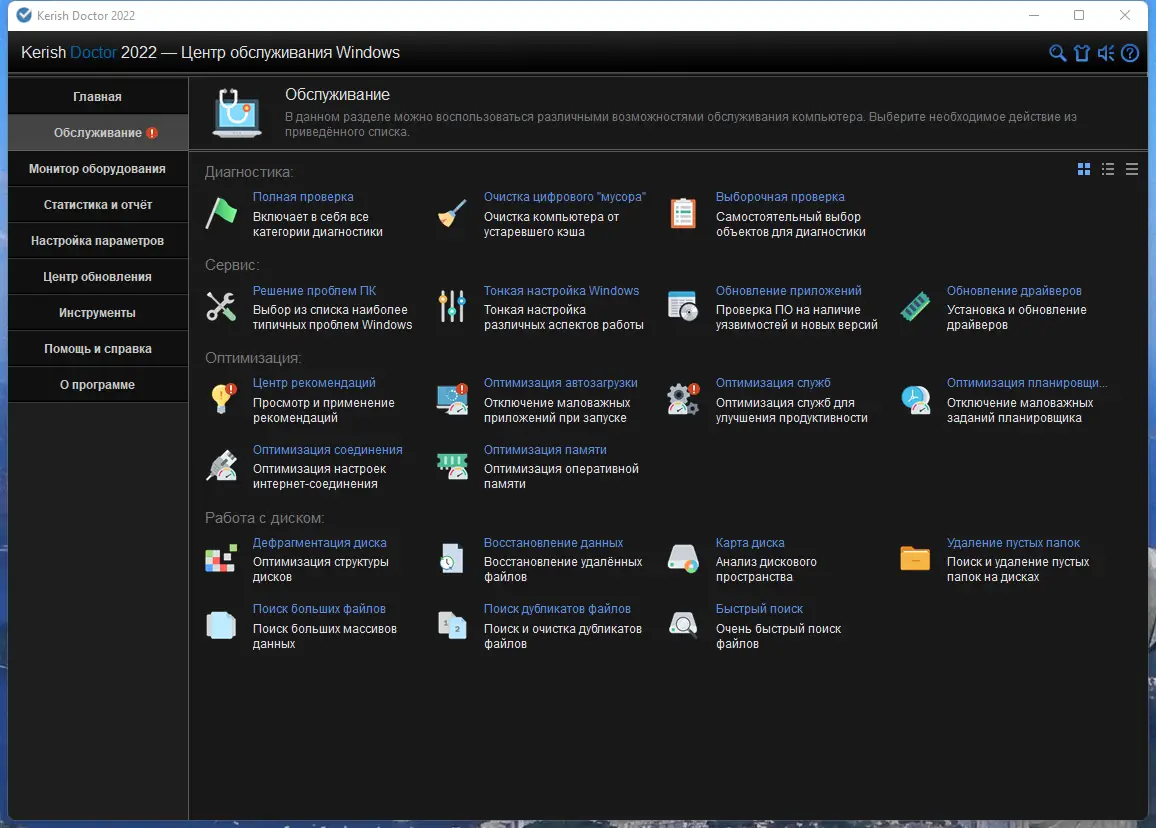
Task: Switch to compact list view icon
Action: 1132,170
